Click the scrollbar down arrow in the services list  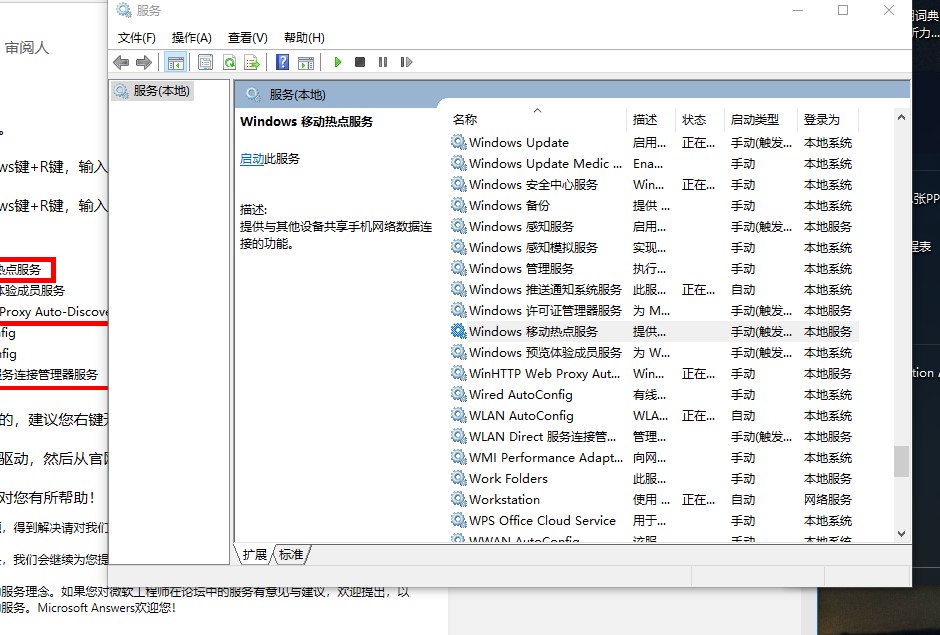coord(901,533)
